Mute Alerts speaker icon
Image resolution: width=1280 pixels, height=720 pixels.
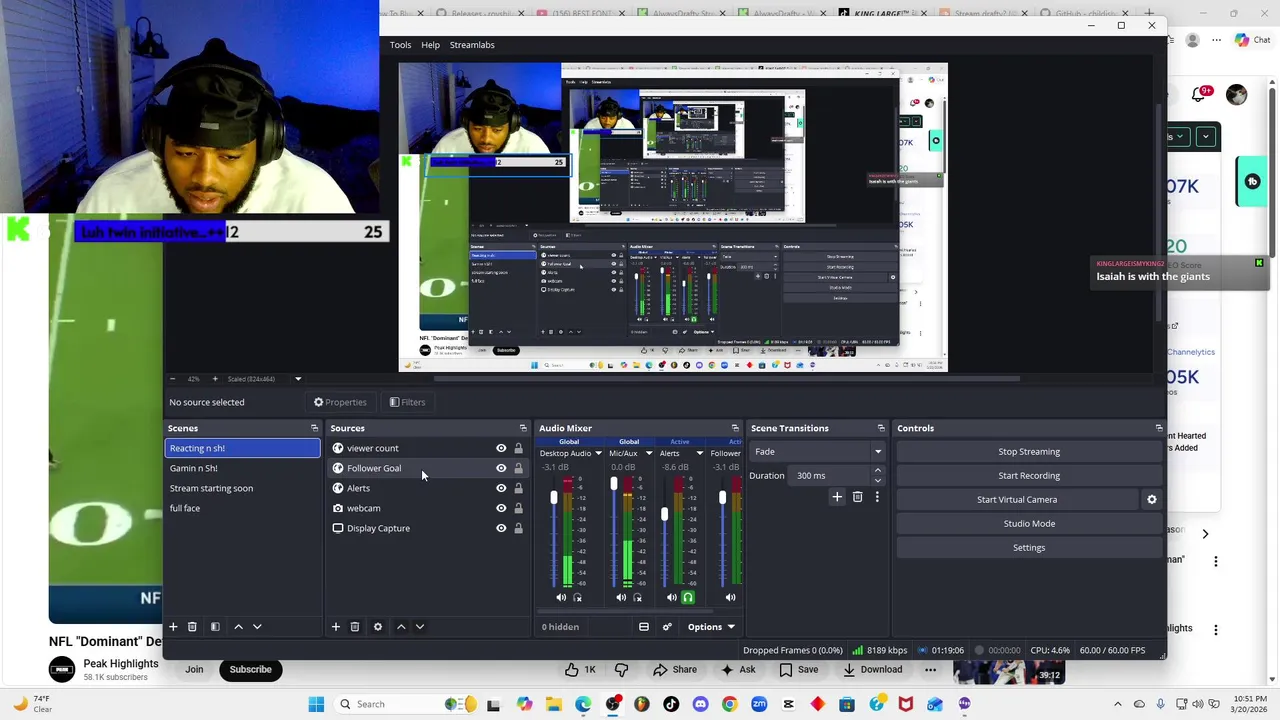(x=672, y=598)
